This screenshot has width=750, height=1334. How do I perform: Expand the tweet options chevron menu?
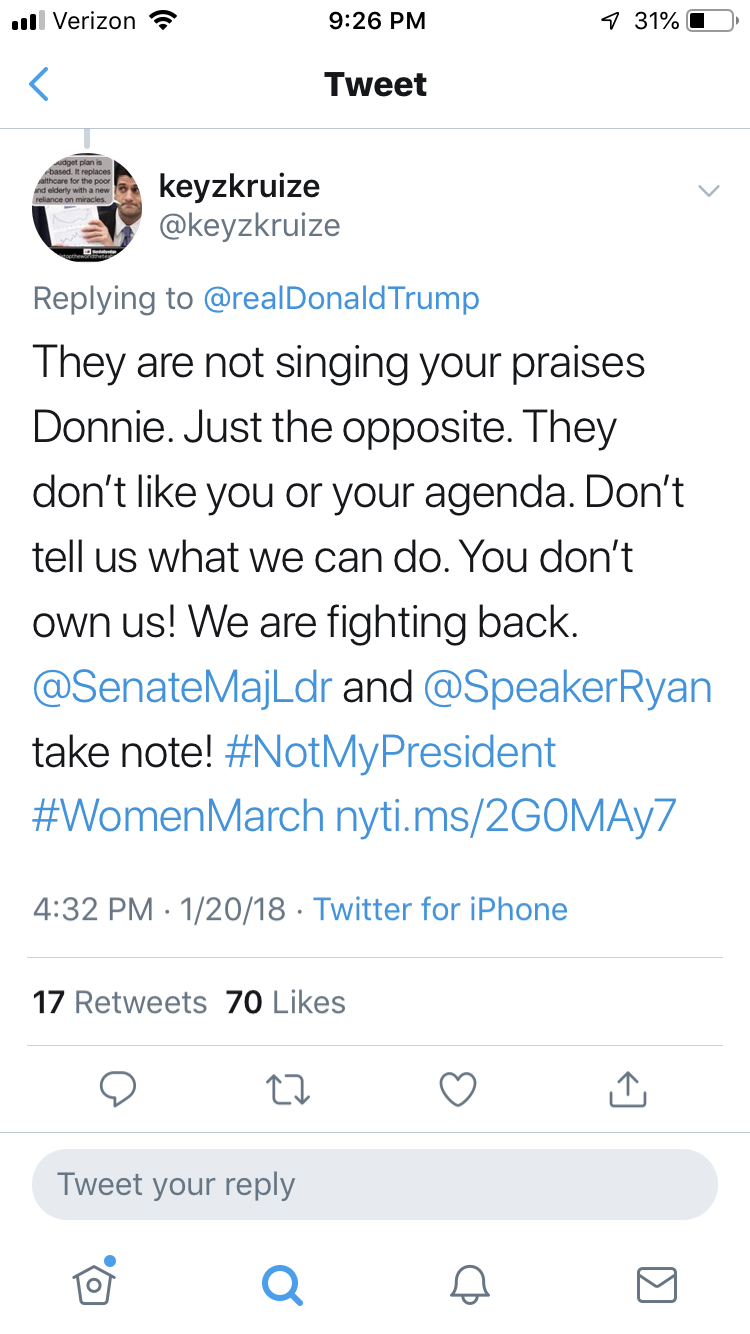click(x=708, y=191)
